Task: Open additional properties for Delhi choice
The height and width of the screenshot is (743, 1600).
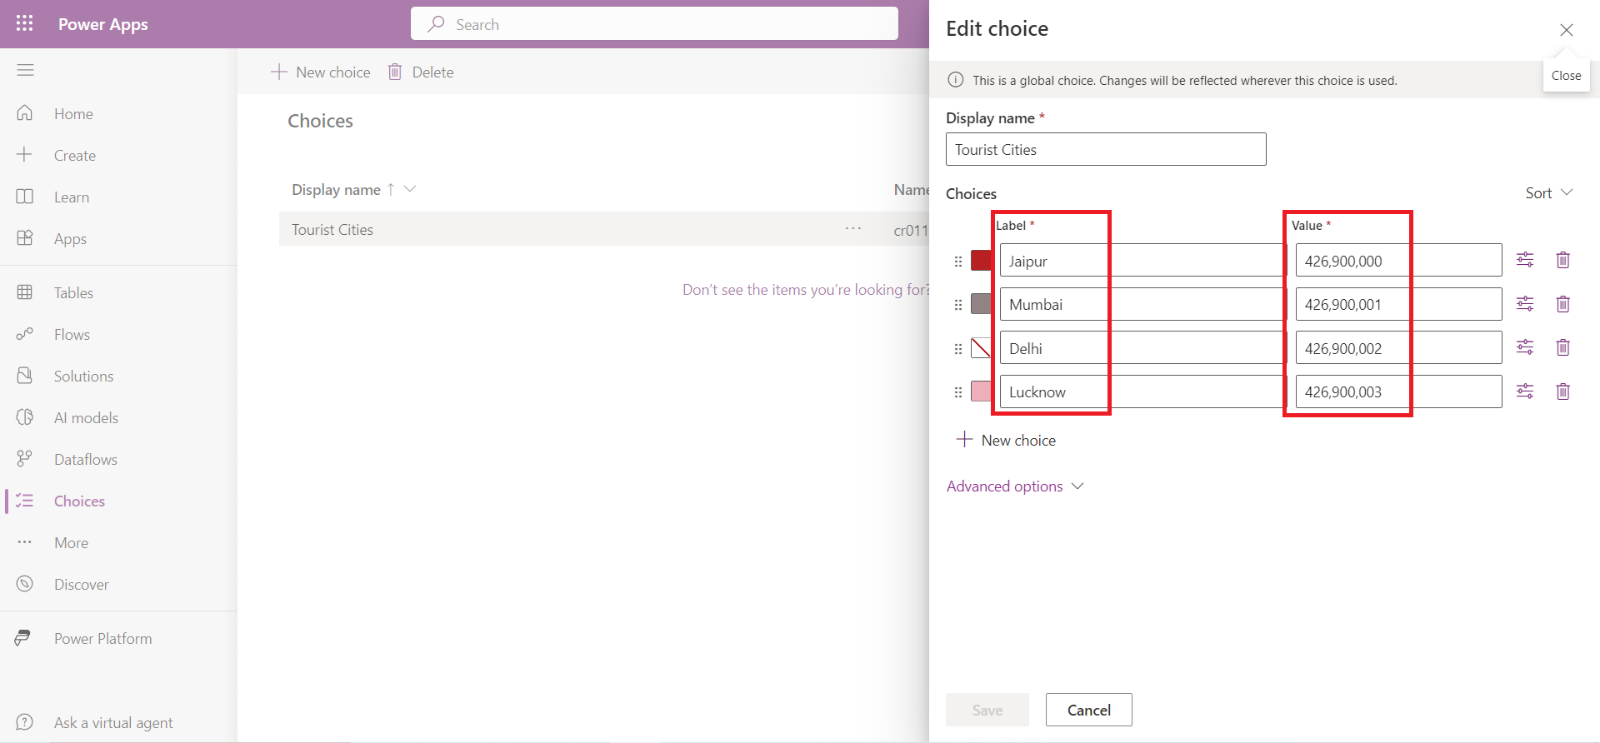Action: point(1524,347)
